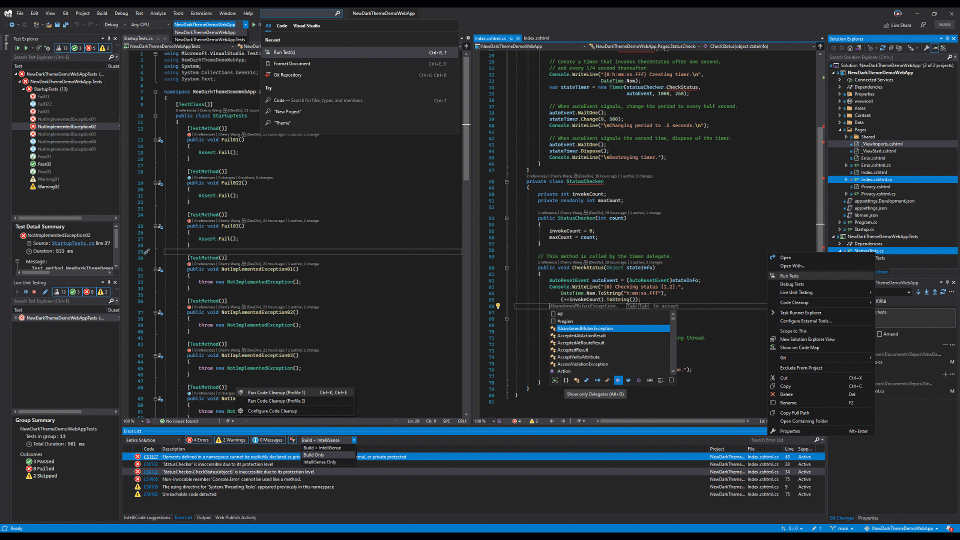Screen dimensions: 960x540
Task: Click the green Start debugging arrow
Action: coord(253,24)
